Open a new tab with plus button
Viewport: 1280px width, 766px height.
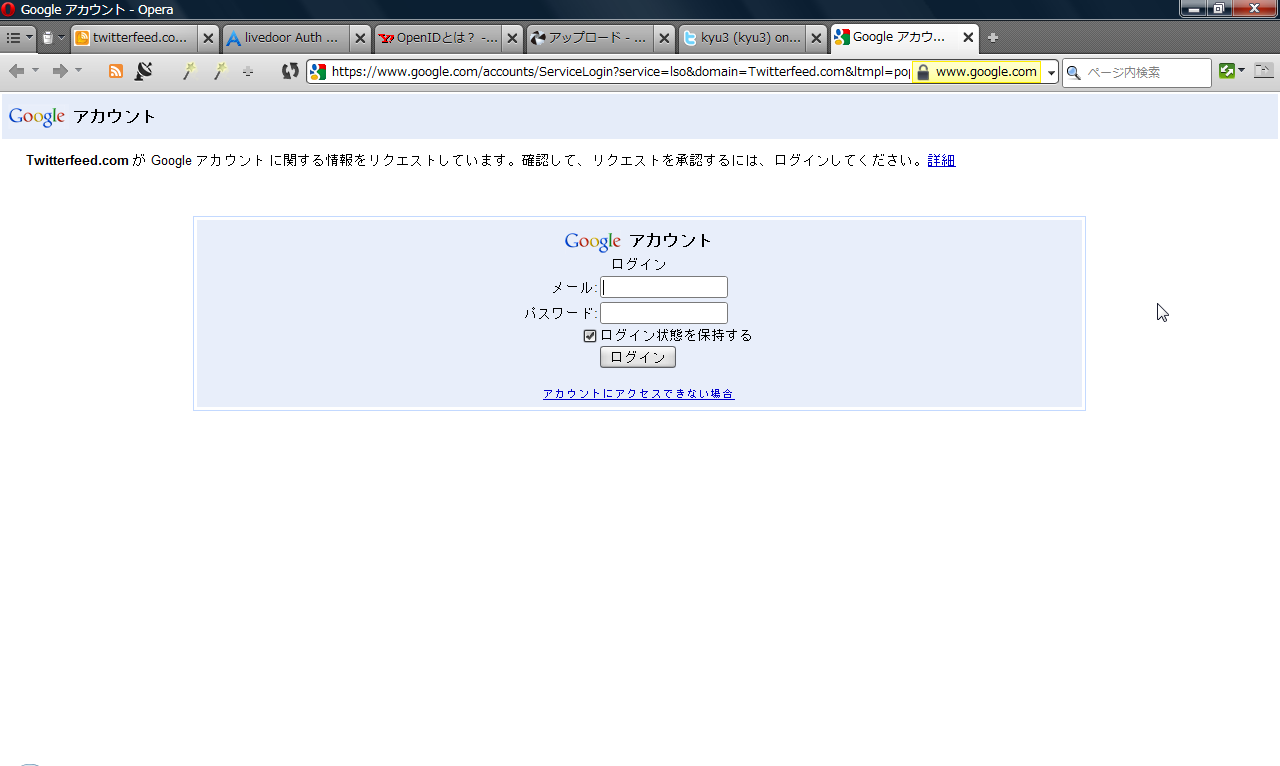993,38
